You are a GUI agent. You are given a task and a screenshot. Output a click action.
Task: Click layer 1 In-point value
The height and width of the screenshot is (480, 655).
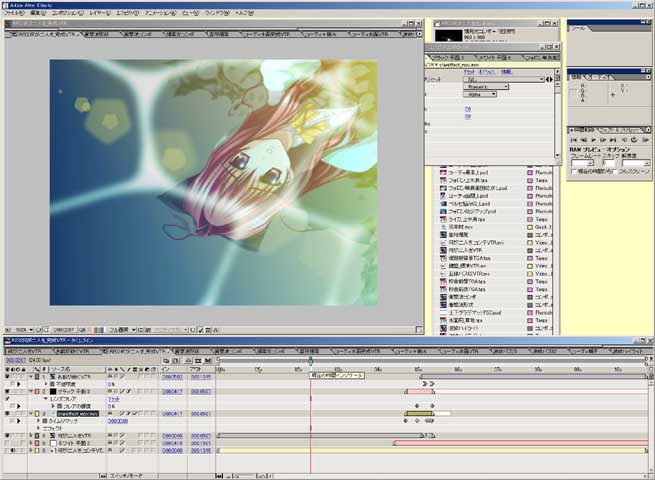(172, 377)
